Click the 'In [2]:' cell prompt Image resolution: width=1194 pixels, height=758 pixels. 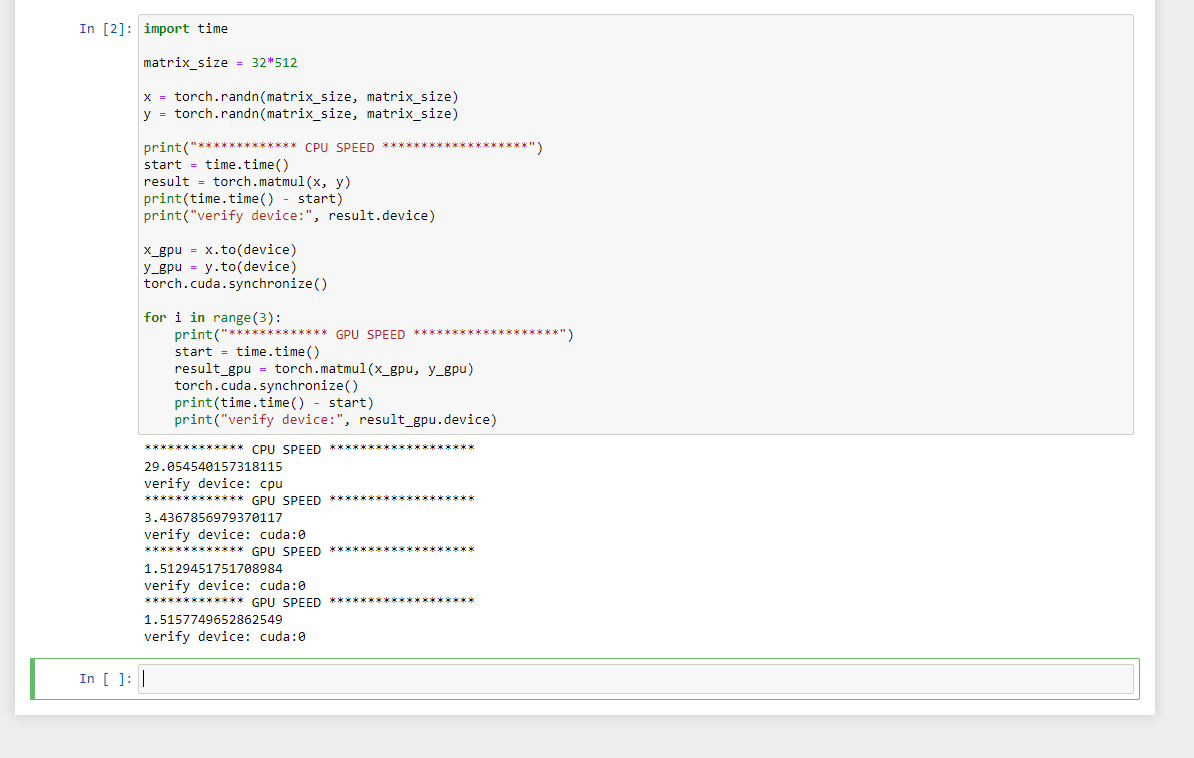coord(105,29)
